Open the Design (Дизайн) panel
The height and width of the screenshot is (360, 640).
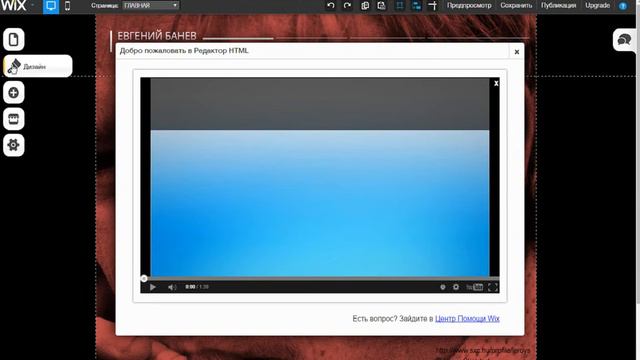[x=38, y=66]
